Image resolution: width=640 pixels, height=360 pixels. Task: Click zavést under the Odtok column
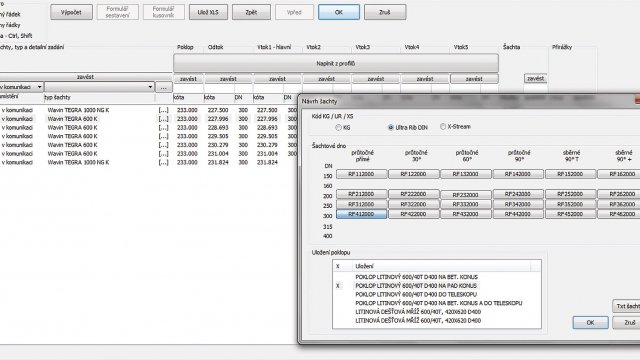tap(228, 79)
